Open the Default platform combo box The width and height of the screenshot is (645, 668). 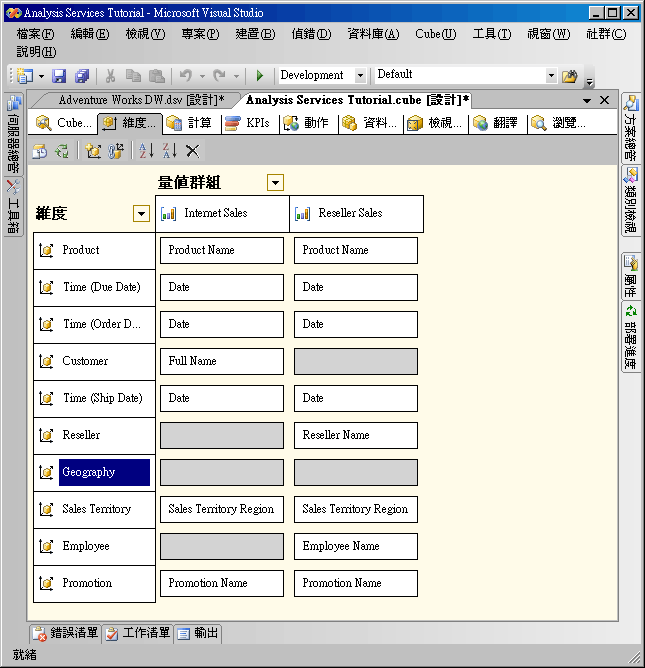point(466,75)
